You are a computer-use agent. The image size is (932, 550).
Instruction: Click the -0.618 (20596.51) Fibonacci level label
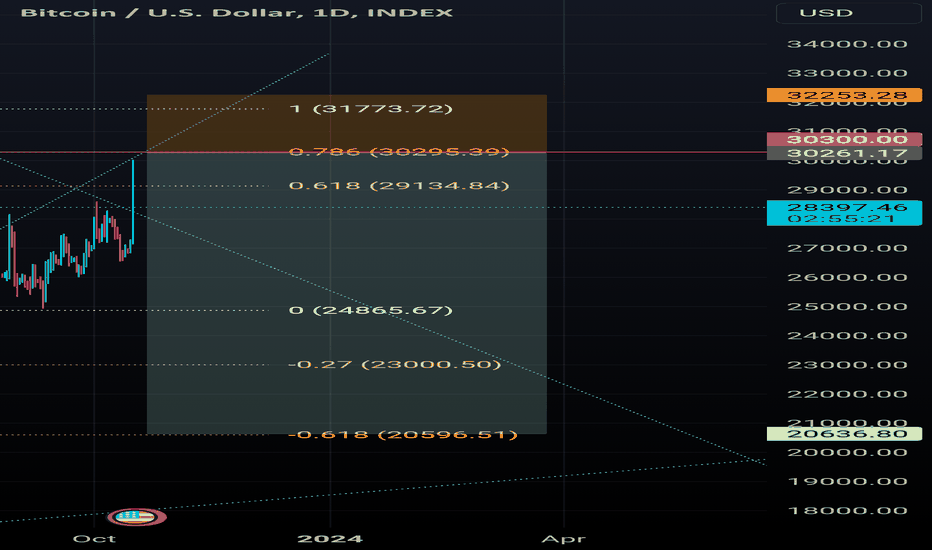[403, 435]
